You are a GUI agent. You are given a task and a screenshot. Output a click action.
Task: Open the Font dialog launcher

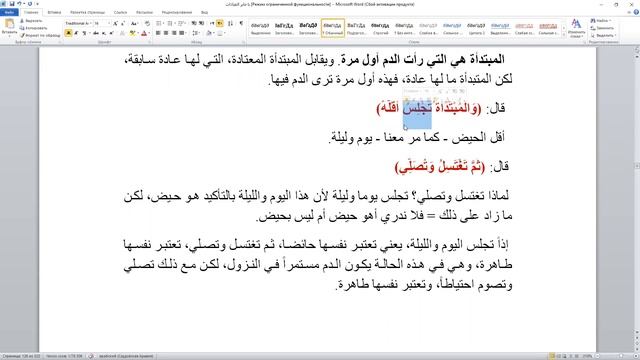pyautogui.click(x=149, y=42)
